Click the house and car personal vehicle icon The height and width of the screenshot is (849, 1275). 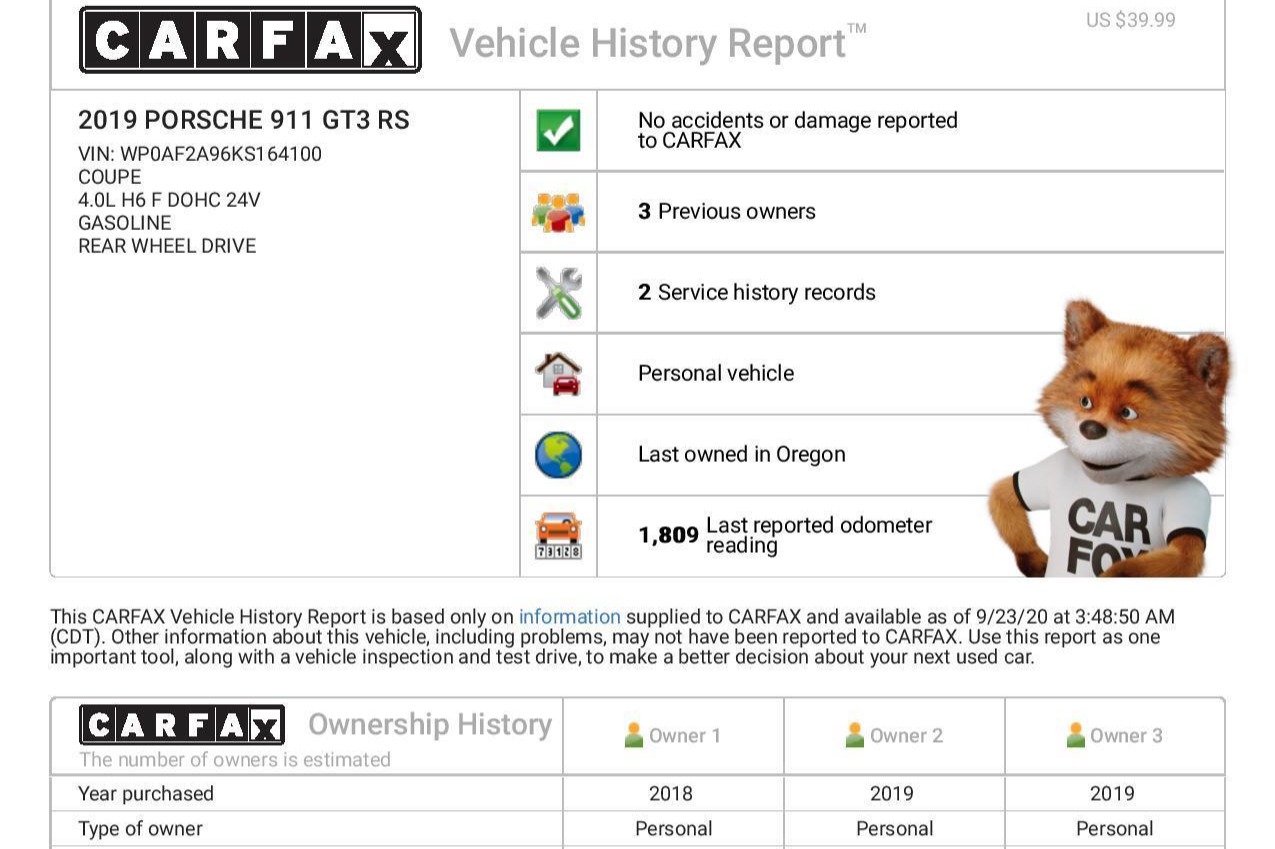[x=558, y=373]
